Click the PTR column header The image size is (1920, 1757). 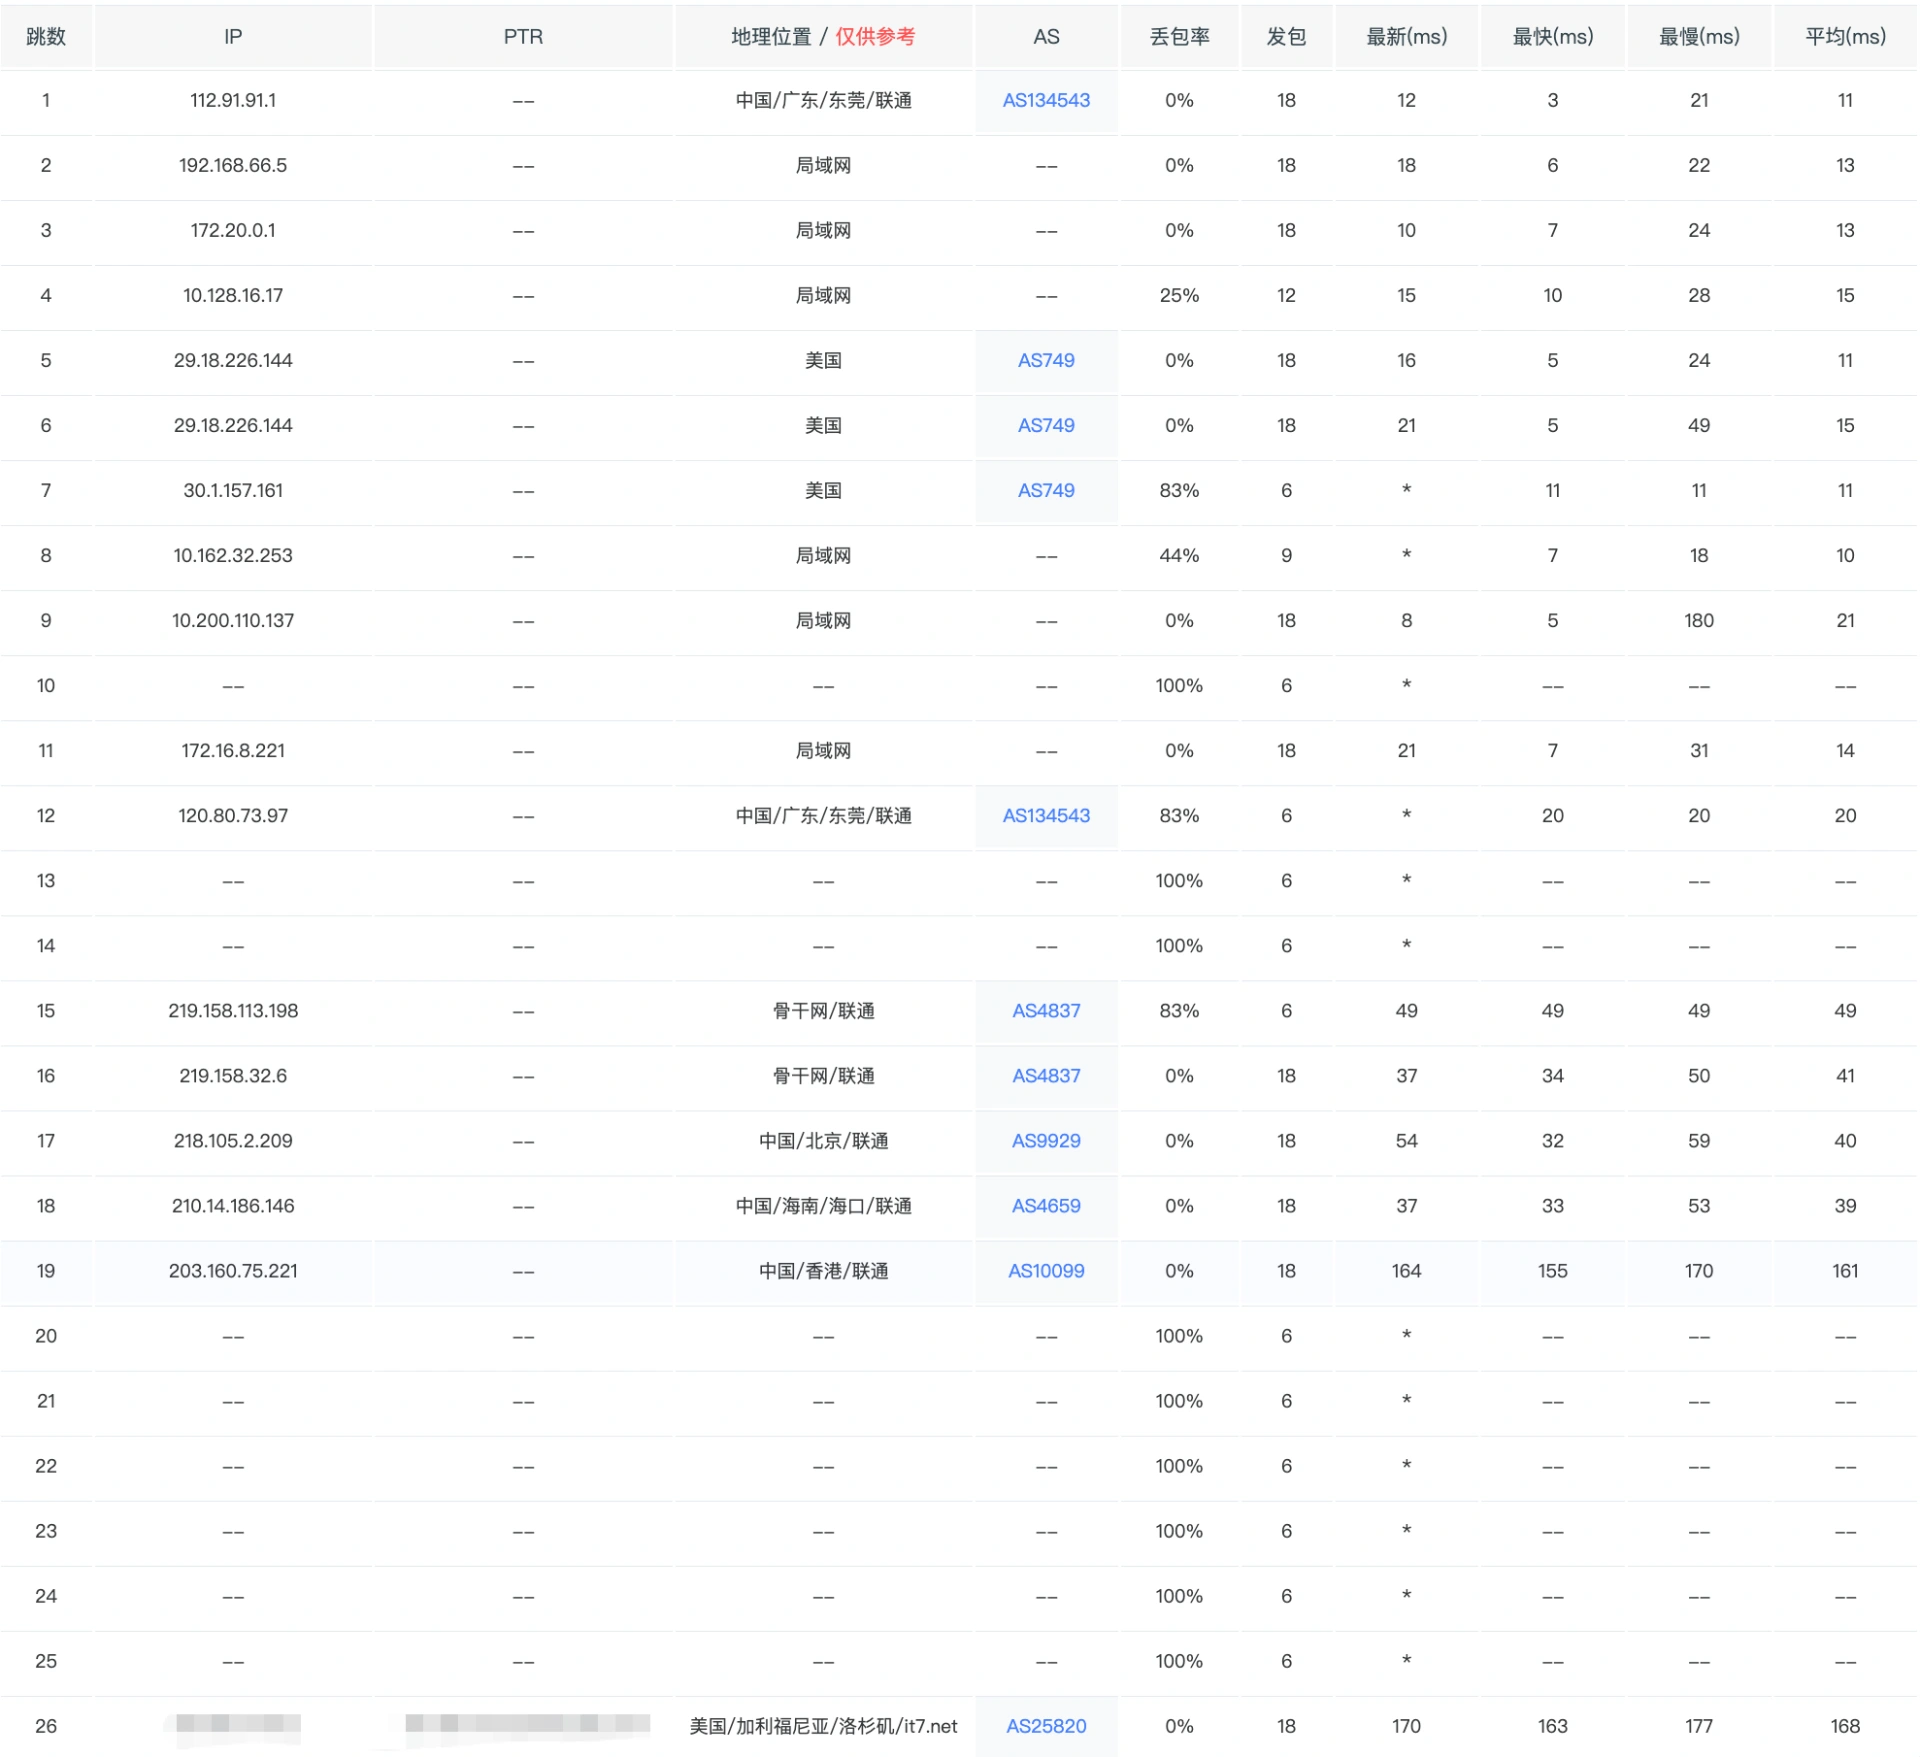[523, 37]
